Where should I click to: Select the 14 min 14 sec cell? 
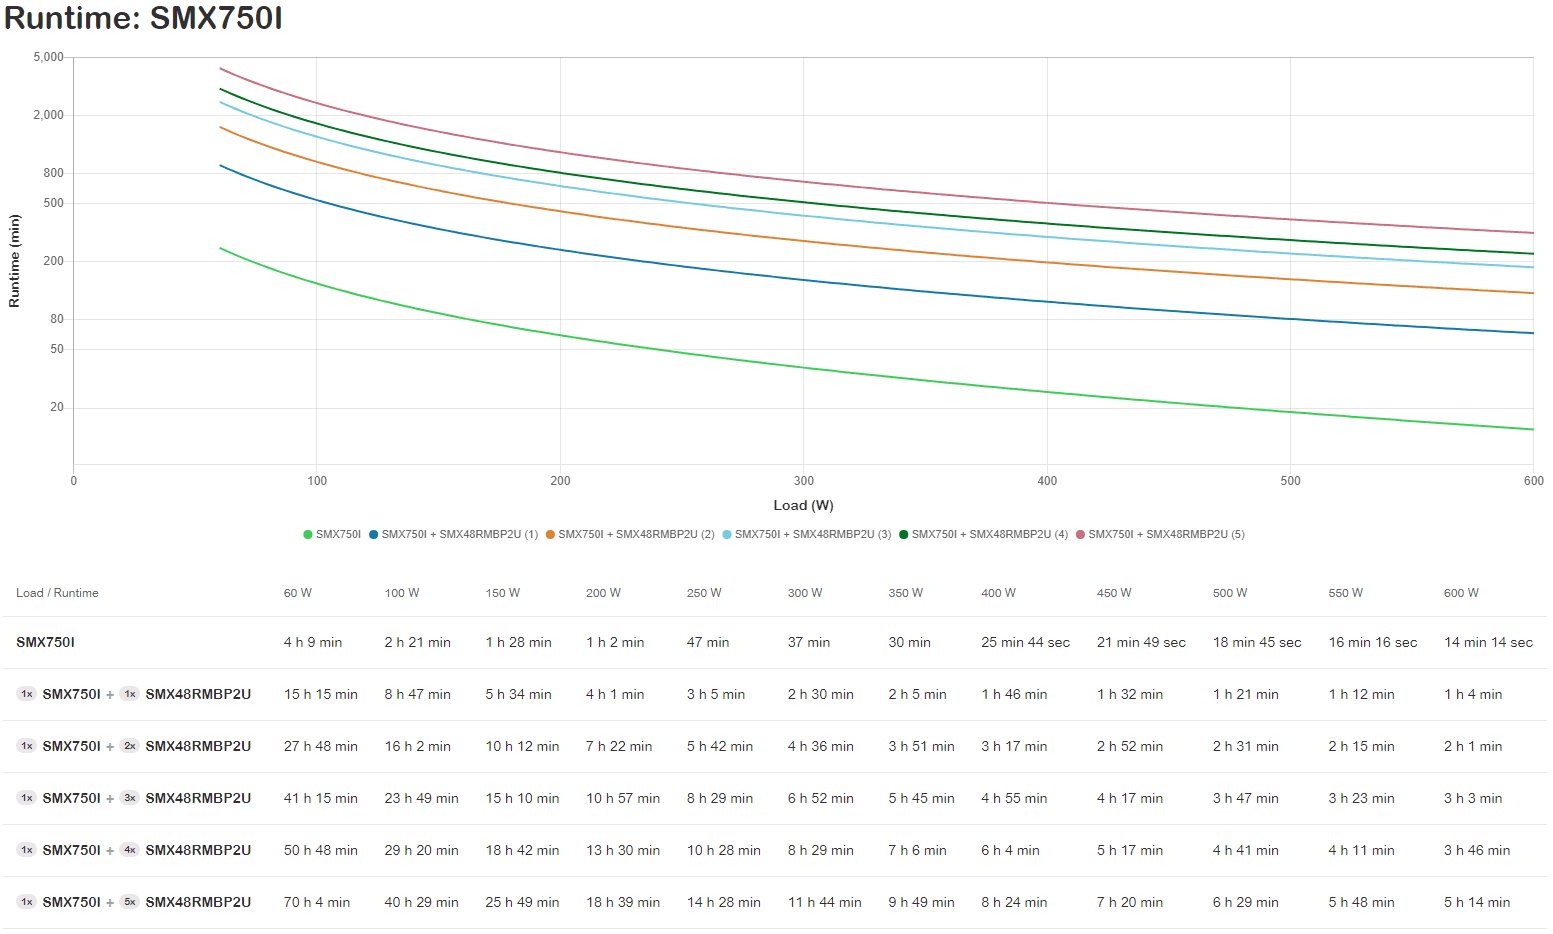(x=1489, y=642)
